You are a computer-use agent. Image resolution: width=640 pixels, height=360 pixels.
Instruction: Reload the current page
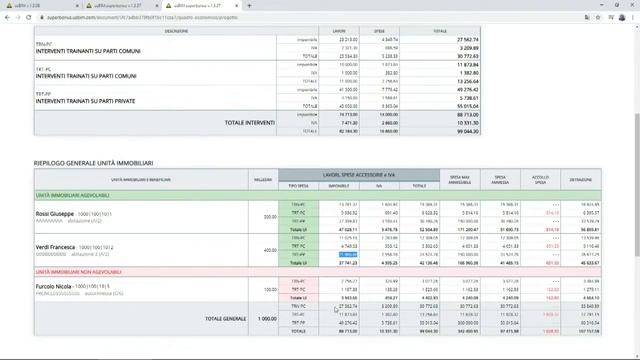click(29, 18)
